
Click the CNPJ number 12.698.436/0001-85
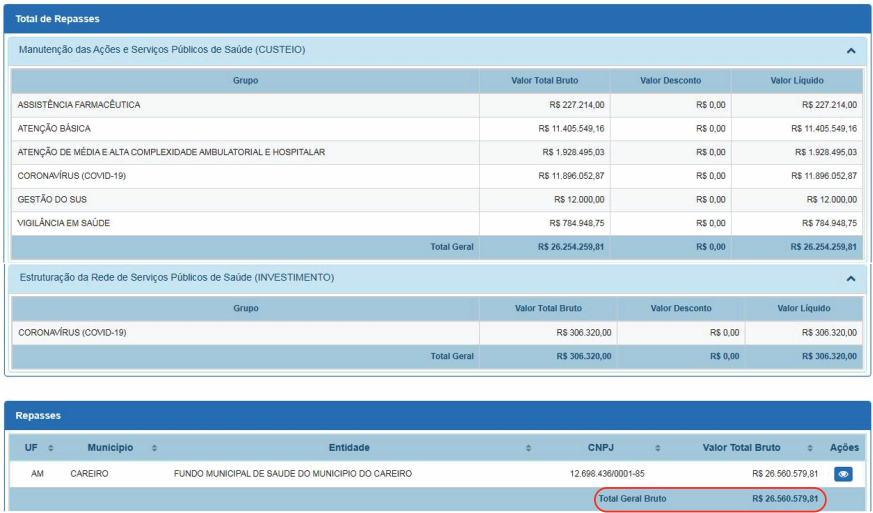click(x=608, y=474)
